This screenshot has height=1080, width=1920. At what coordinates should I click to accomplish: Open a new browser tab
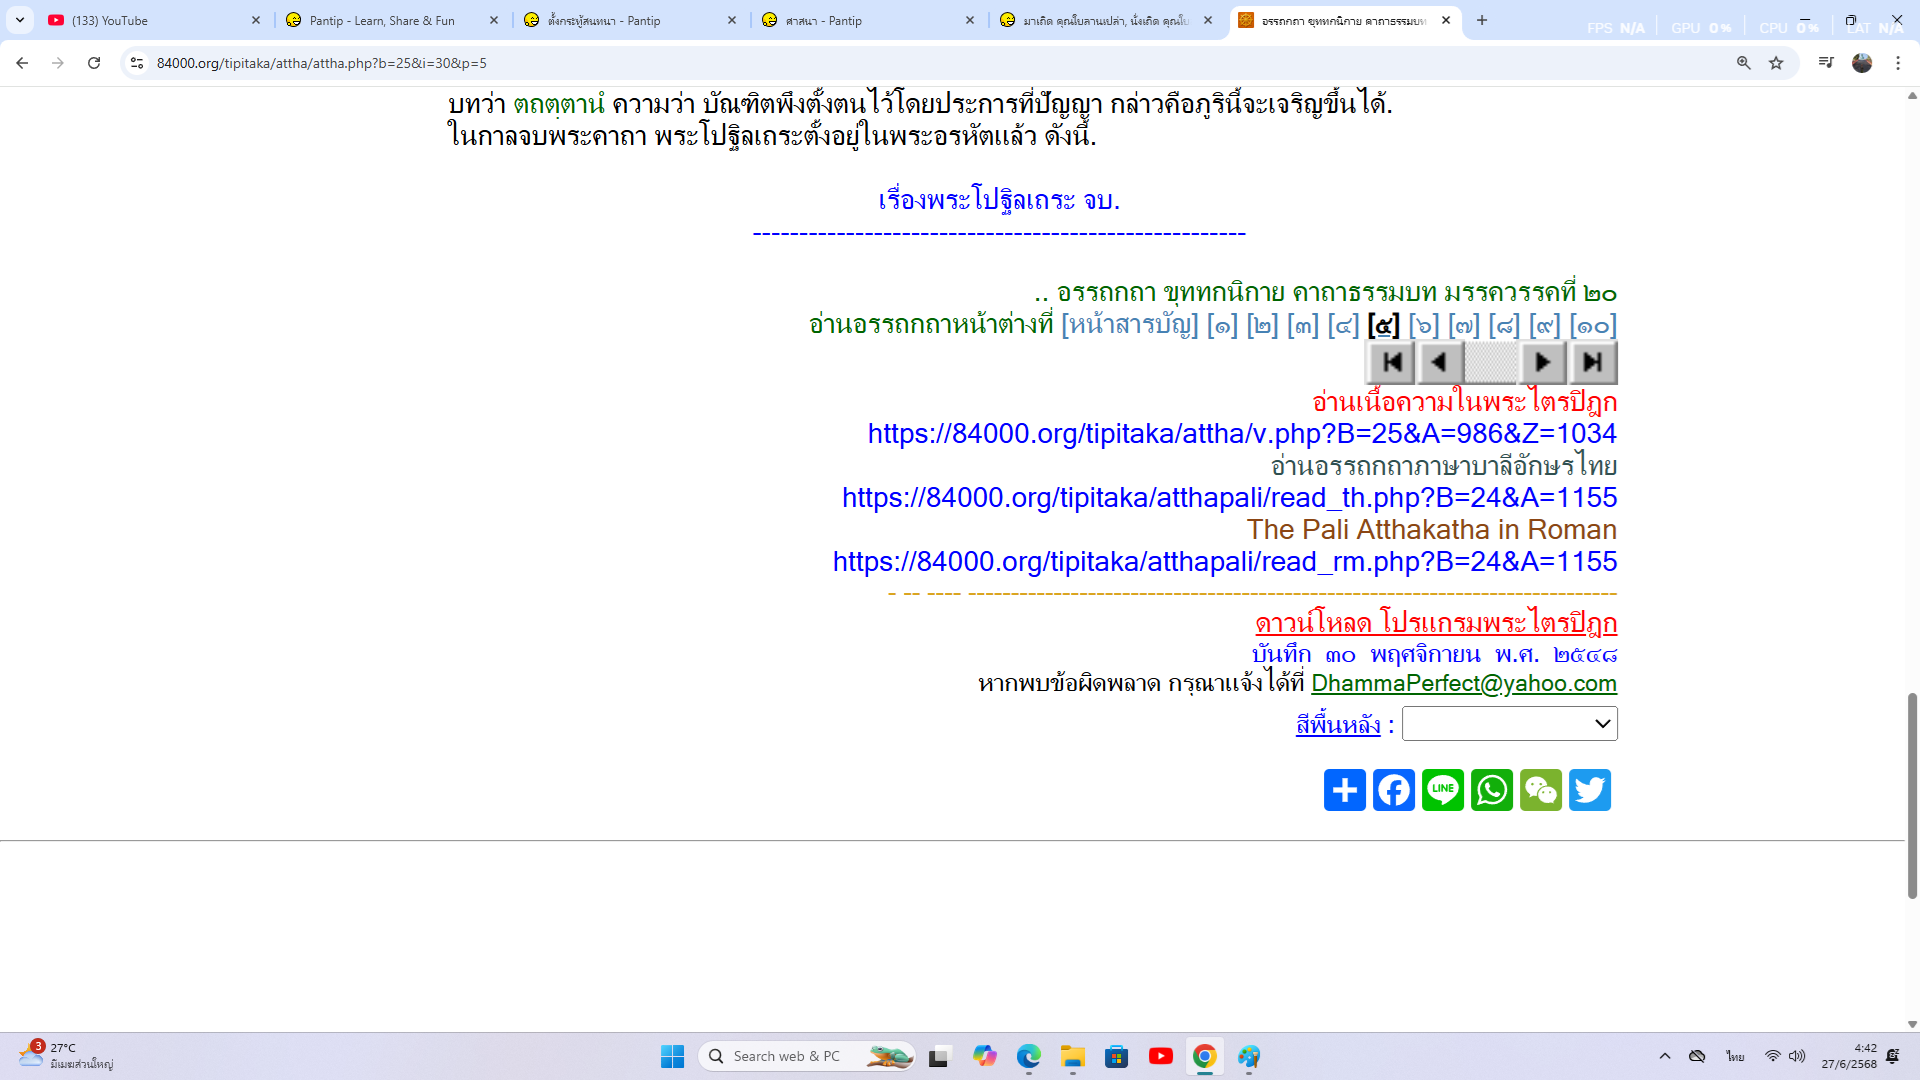(x=1482, y=20)
